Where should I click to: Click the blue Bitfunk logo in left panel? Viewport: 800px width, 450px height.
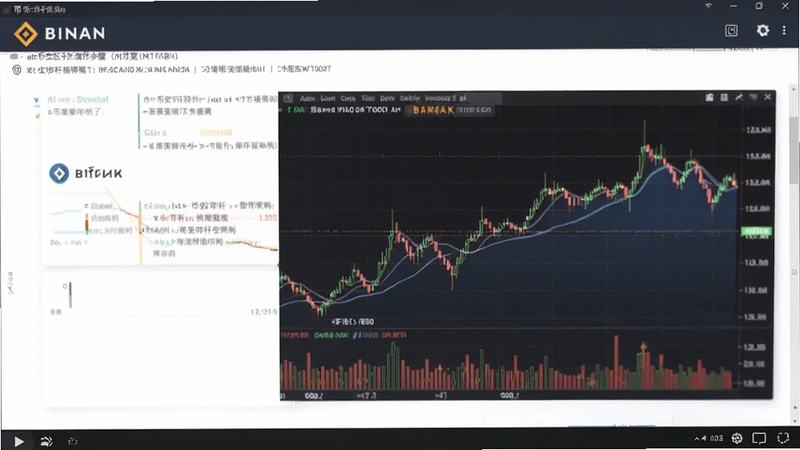pos(59,173)
